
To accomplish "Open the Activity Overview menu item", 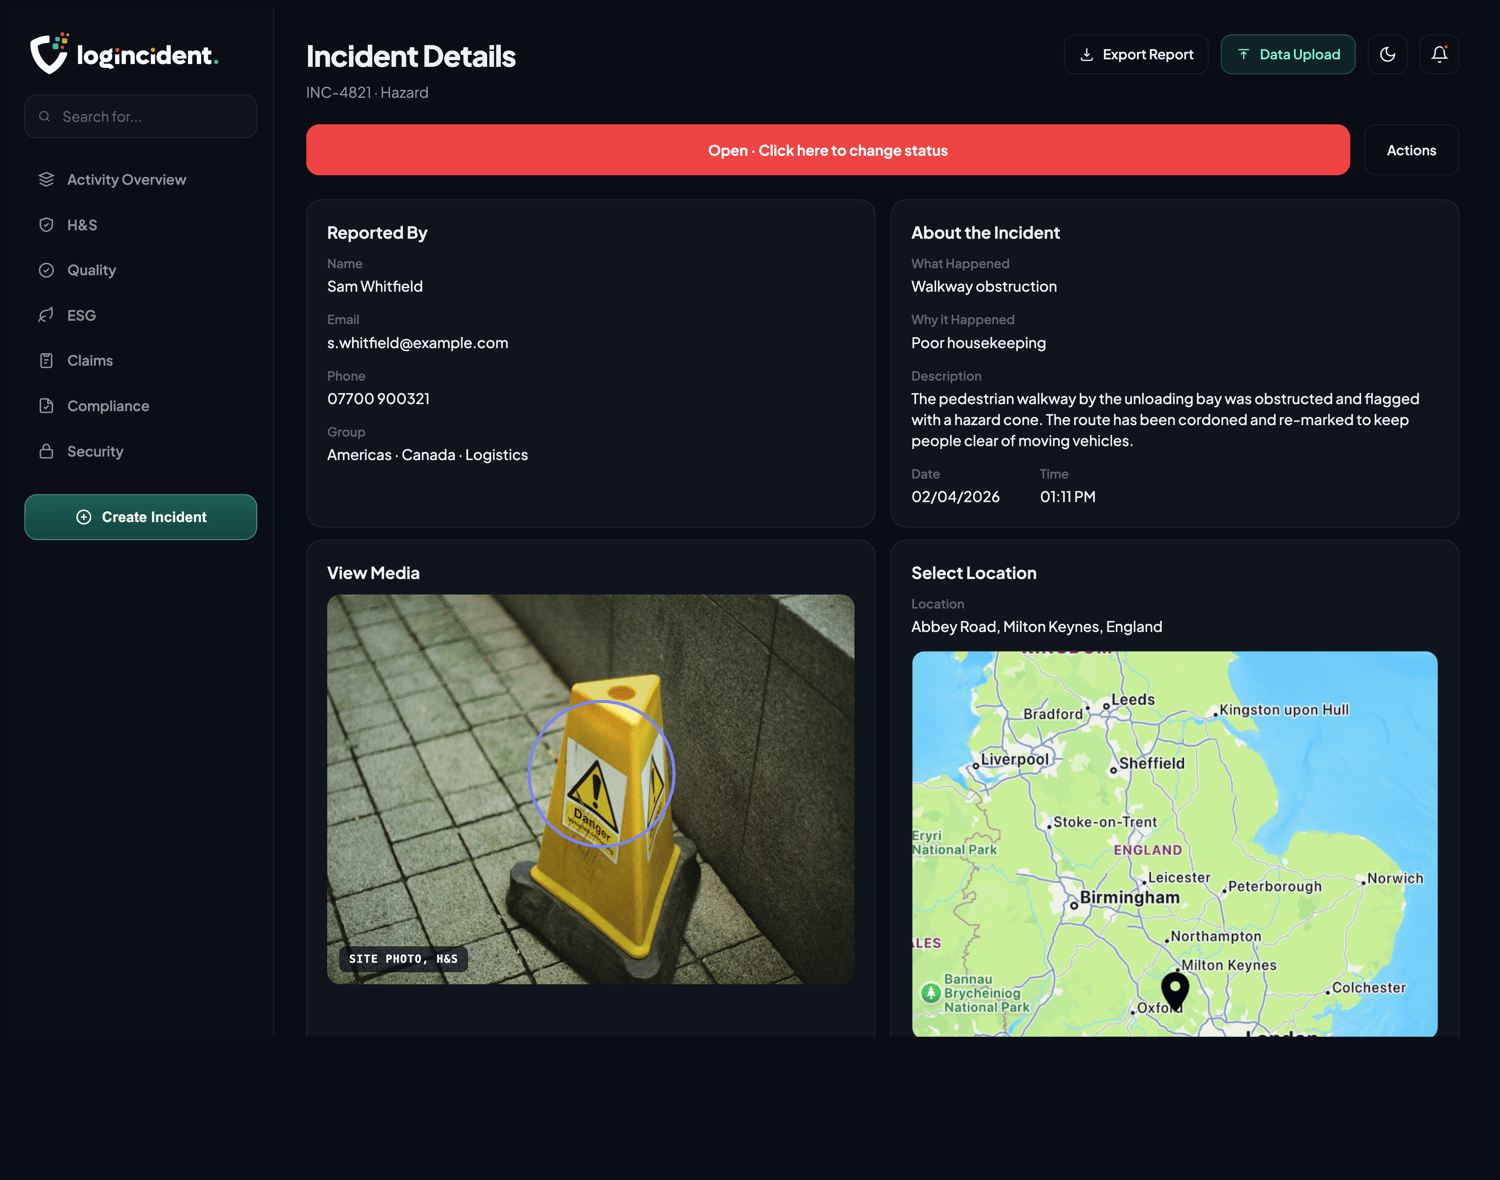I will pyautogui.click(x=141, y=180).
